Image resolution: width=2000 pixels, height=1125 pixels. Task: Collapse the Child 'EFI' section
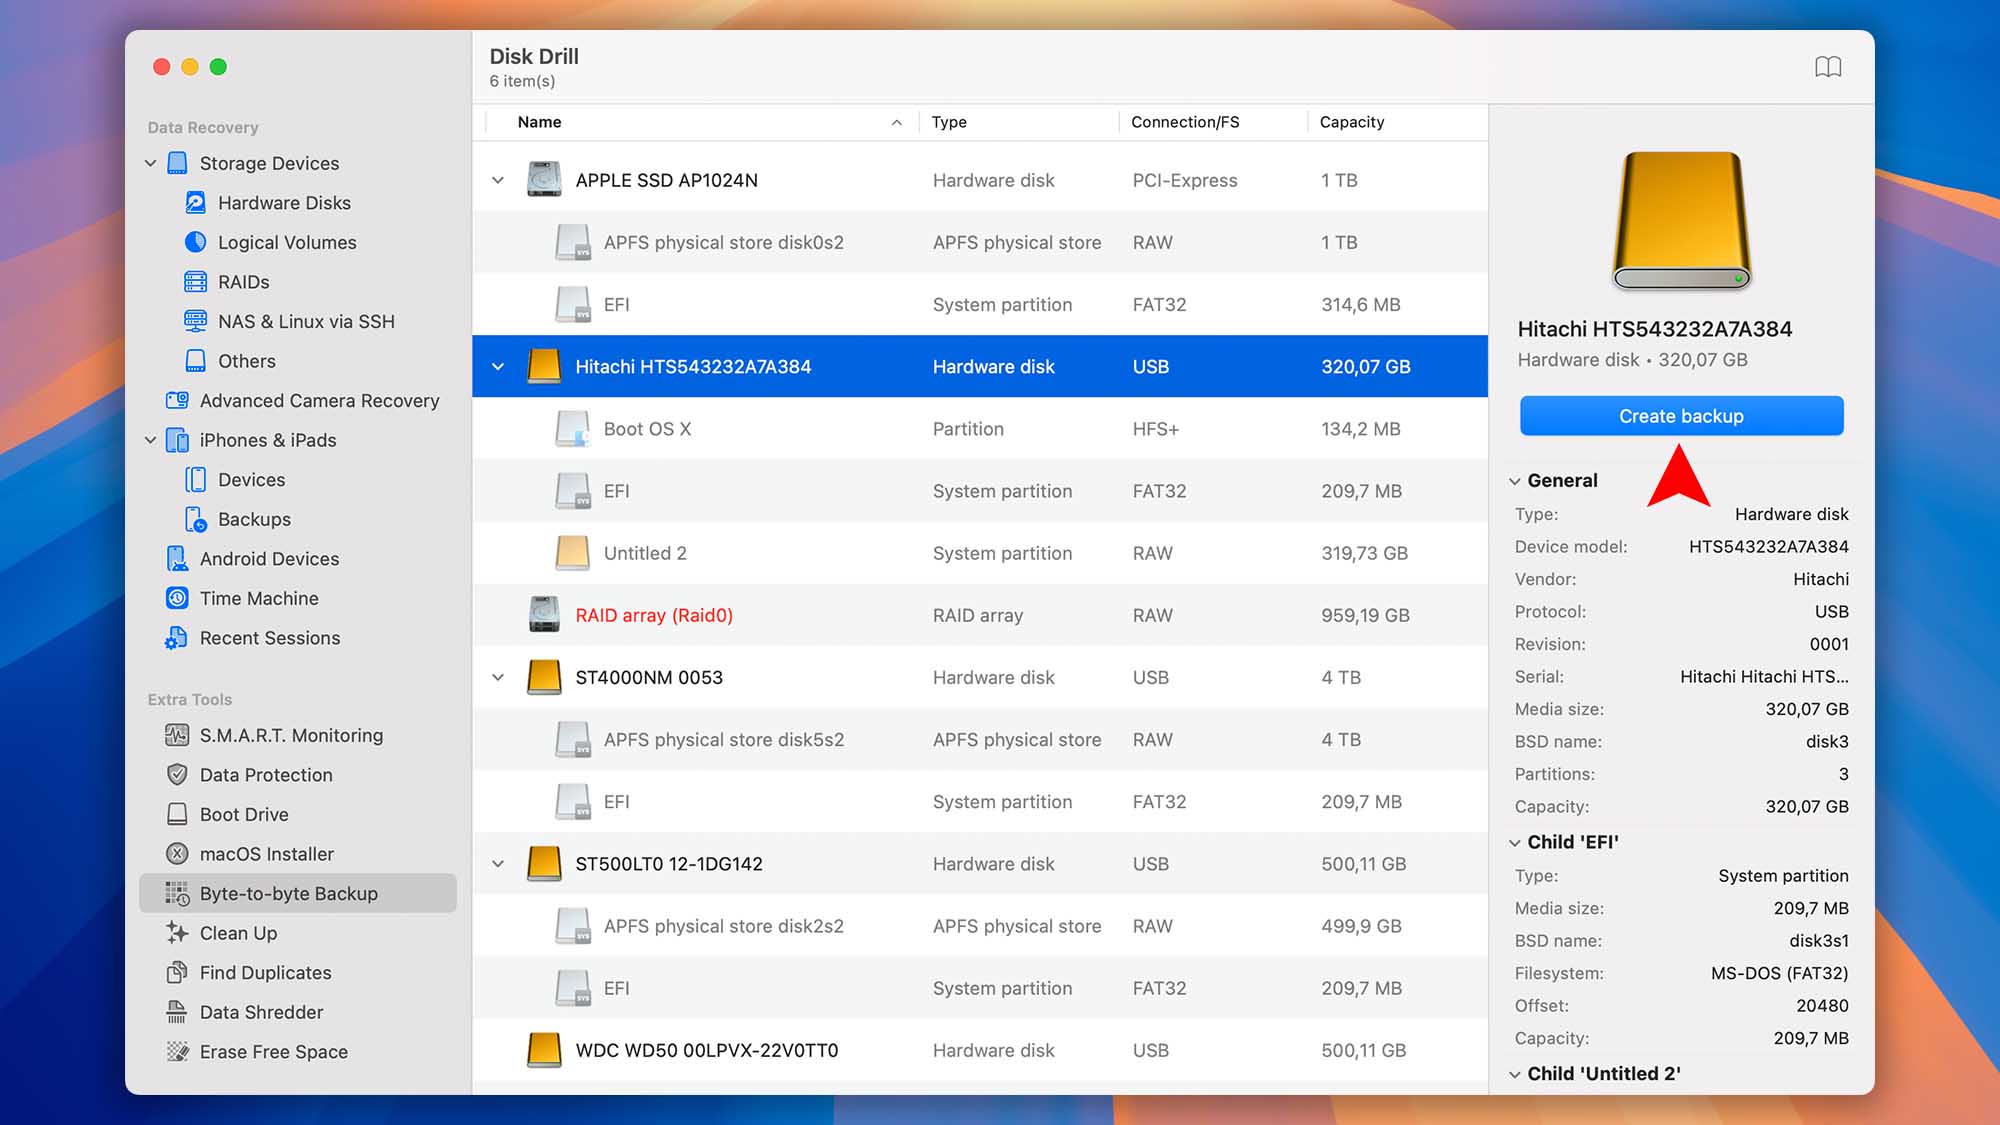click(x=1514, y=843)
